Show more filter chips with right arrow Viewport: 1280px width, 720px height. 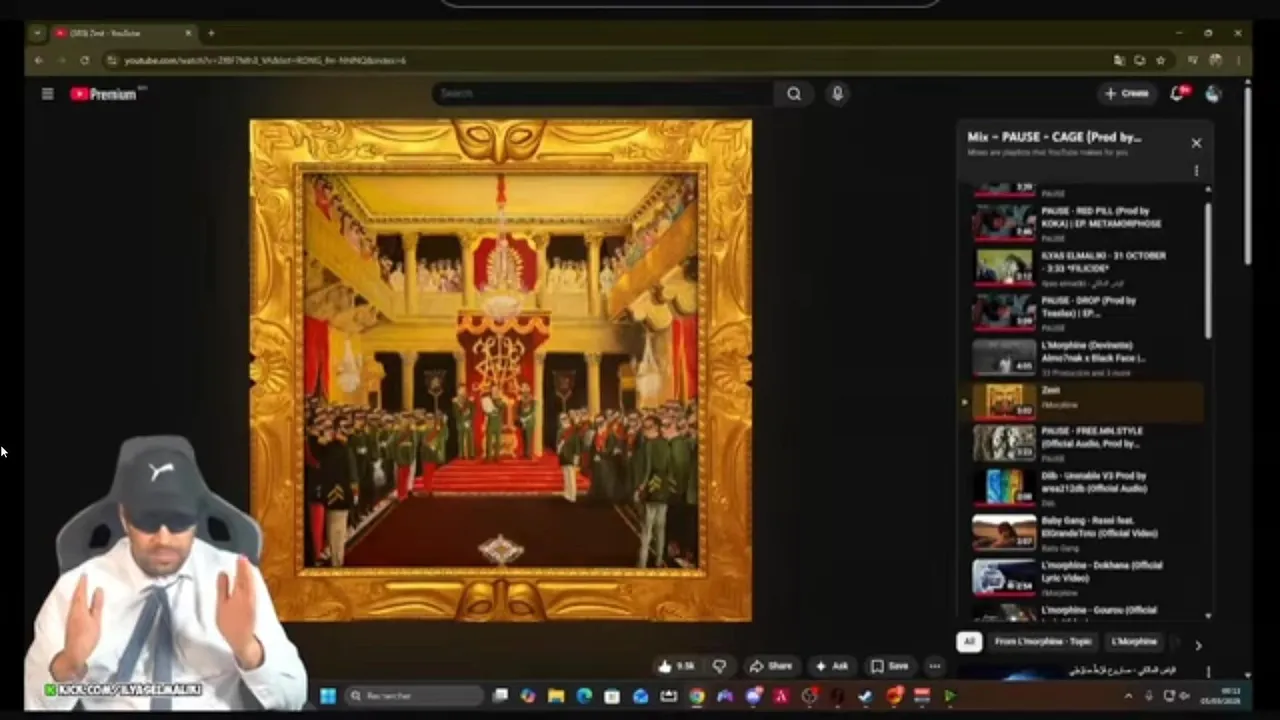(x=1198, y=645)
